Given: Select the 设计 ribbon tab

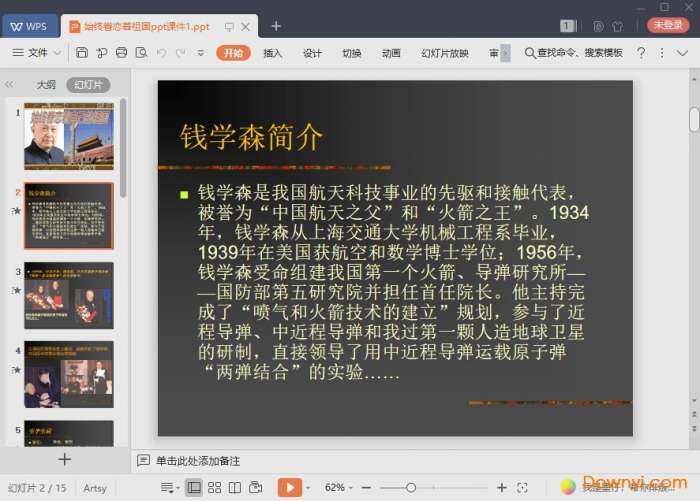Looking at the screenshot, I should pyautogui.click(x=312, y=53).
